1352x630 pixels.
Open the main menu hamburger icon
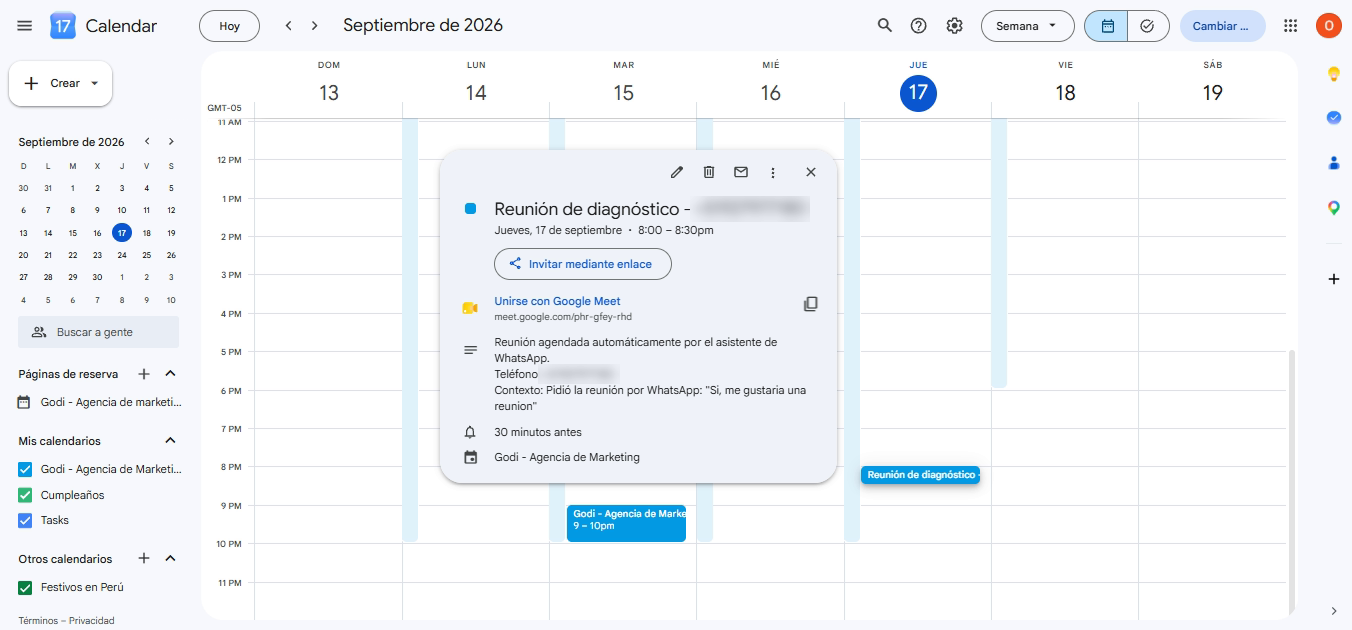point(25,26)
